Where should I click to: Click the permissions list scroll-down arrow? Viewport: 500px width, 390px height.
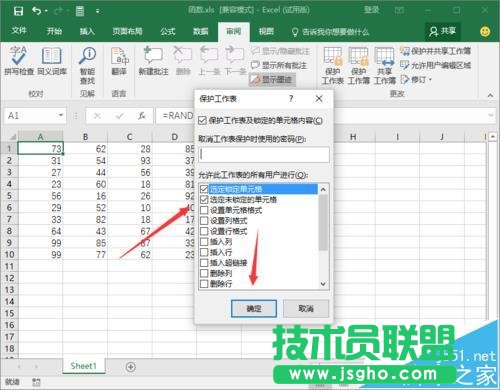tap(323, 284)
